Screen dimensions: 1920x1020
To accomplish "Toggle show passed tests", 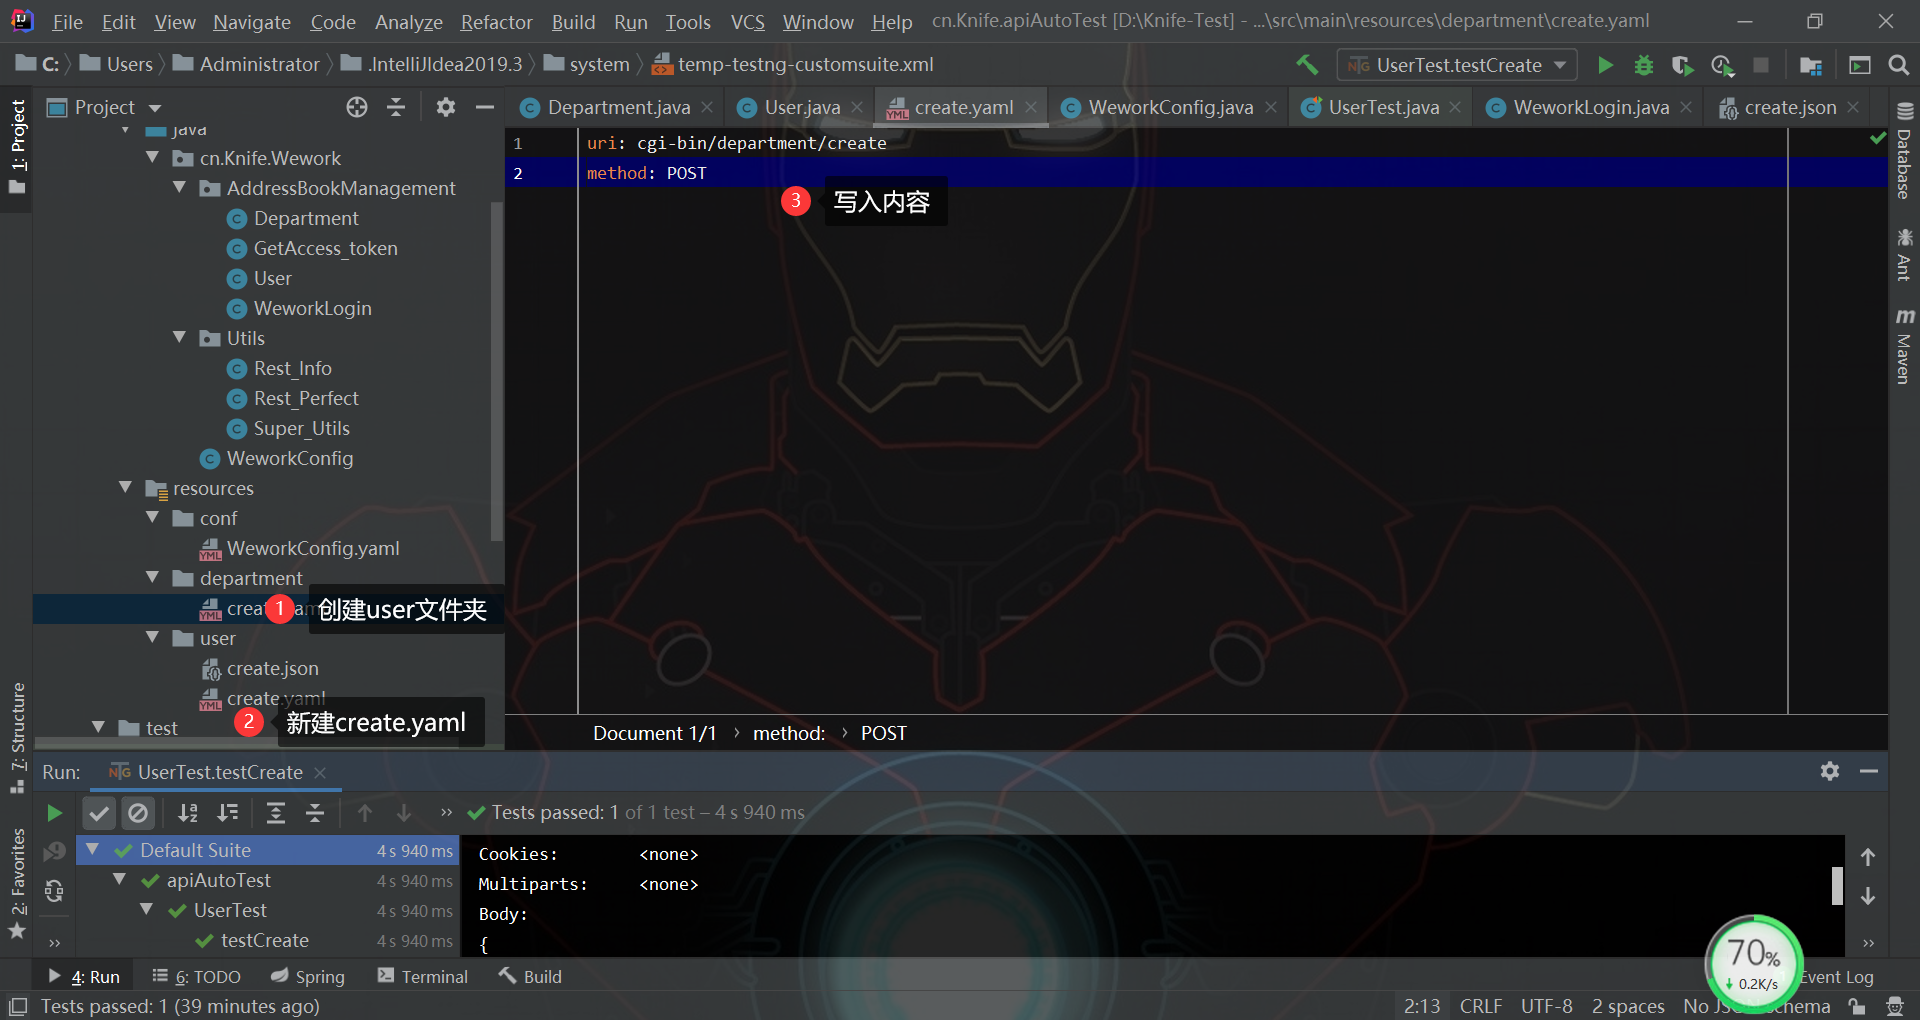I will click(x=99, y=813).
